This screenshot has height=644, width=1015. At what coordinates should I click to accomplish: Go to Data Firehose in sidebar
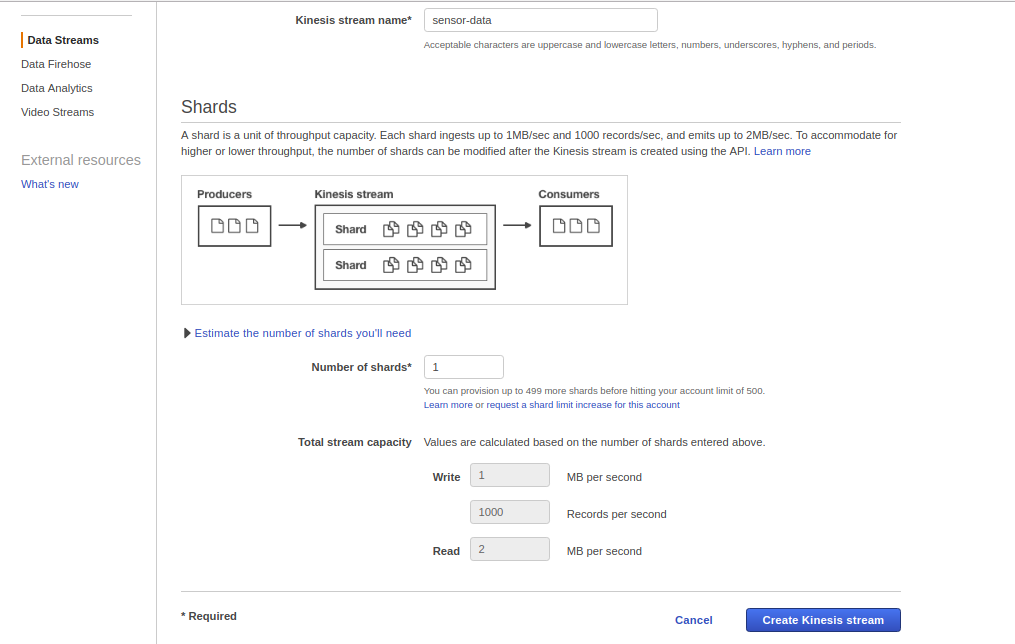pos(56,64)
